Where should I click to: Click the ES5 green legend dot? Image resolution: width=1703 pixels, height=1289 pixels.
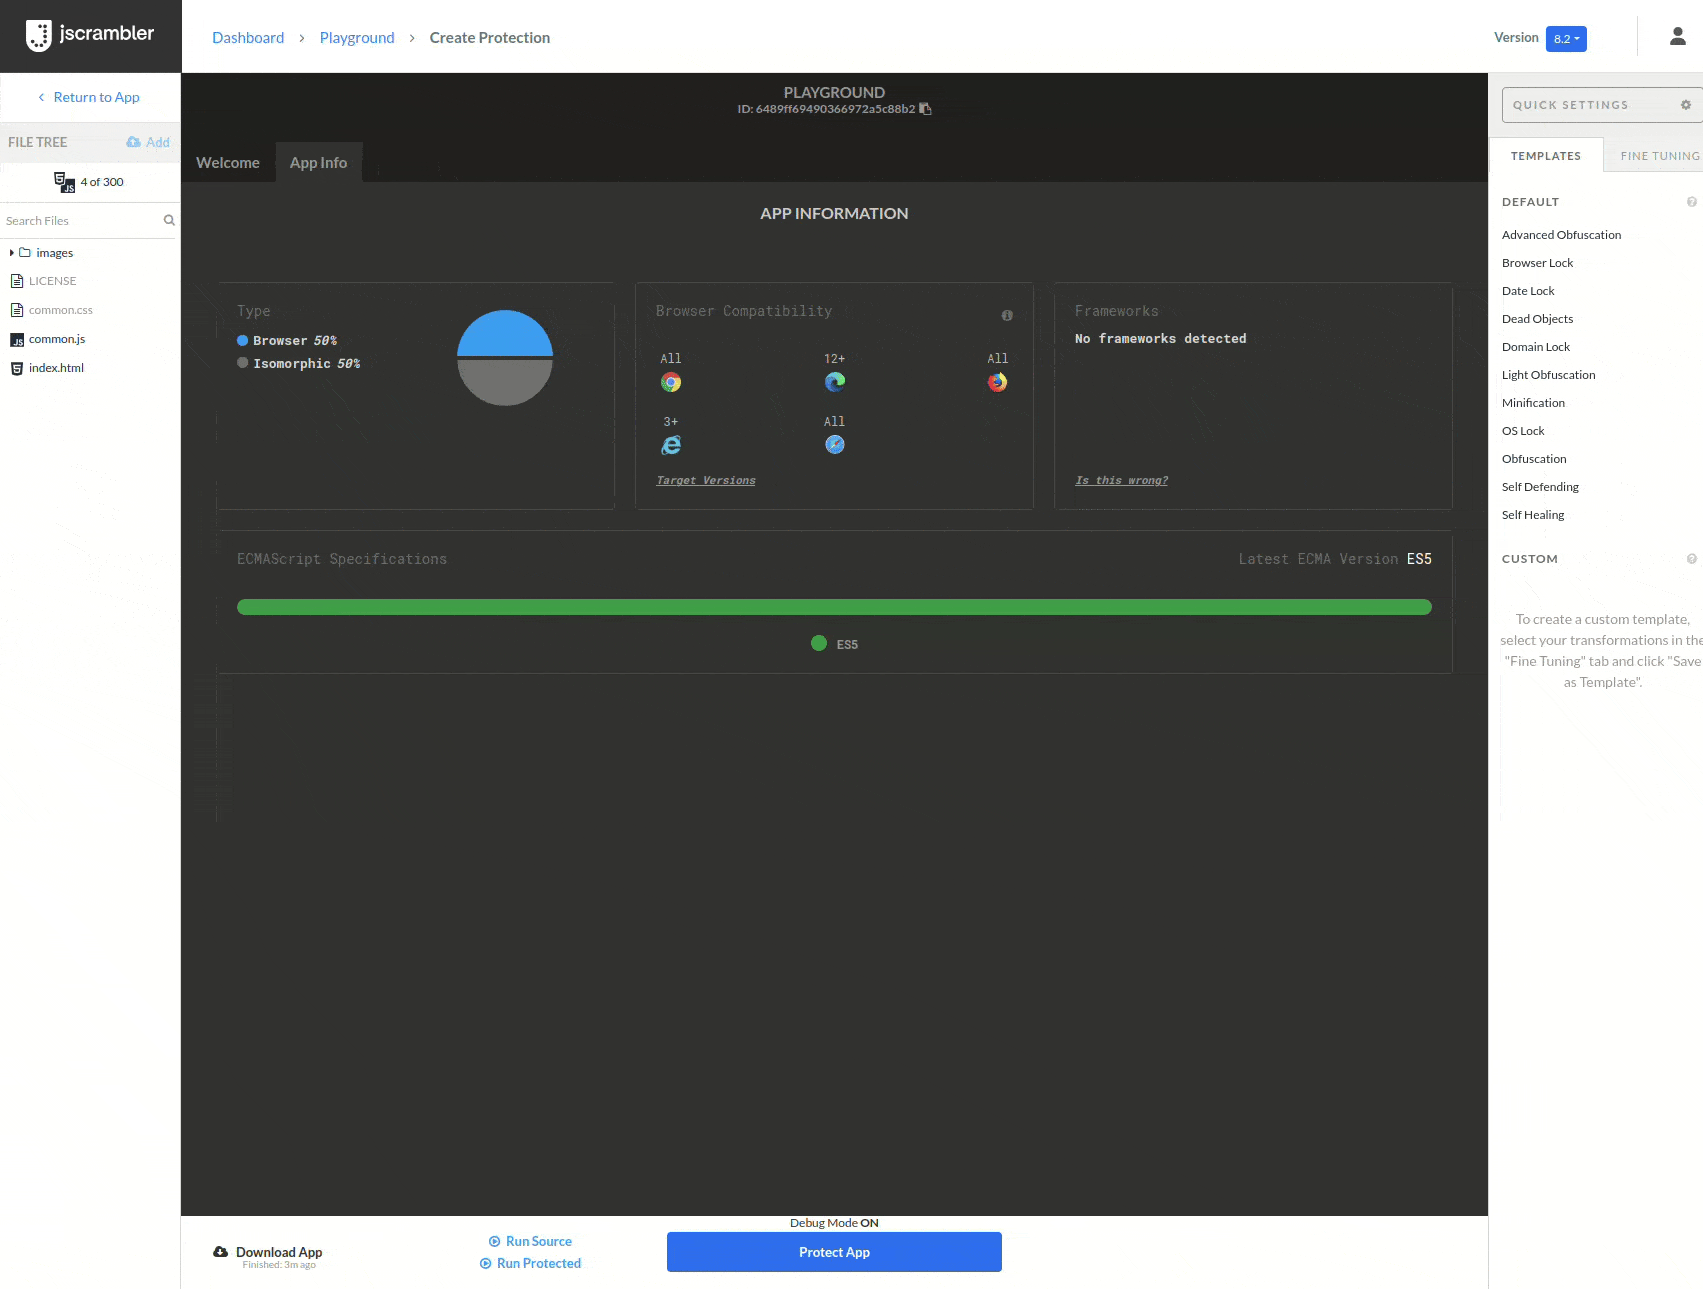819,644
